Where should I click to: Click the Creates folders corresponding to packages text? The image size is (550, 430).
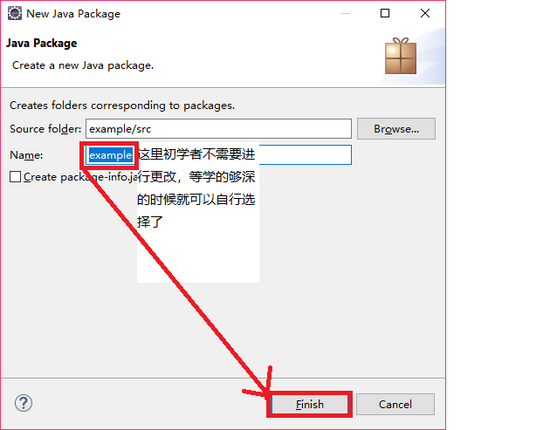point(122,105)
